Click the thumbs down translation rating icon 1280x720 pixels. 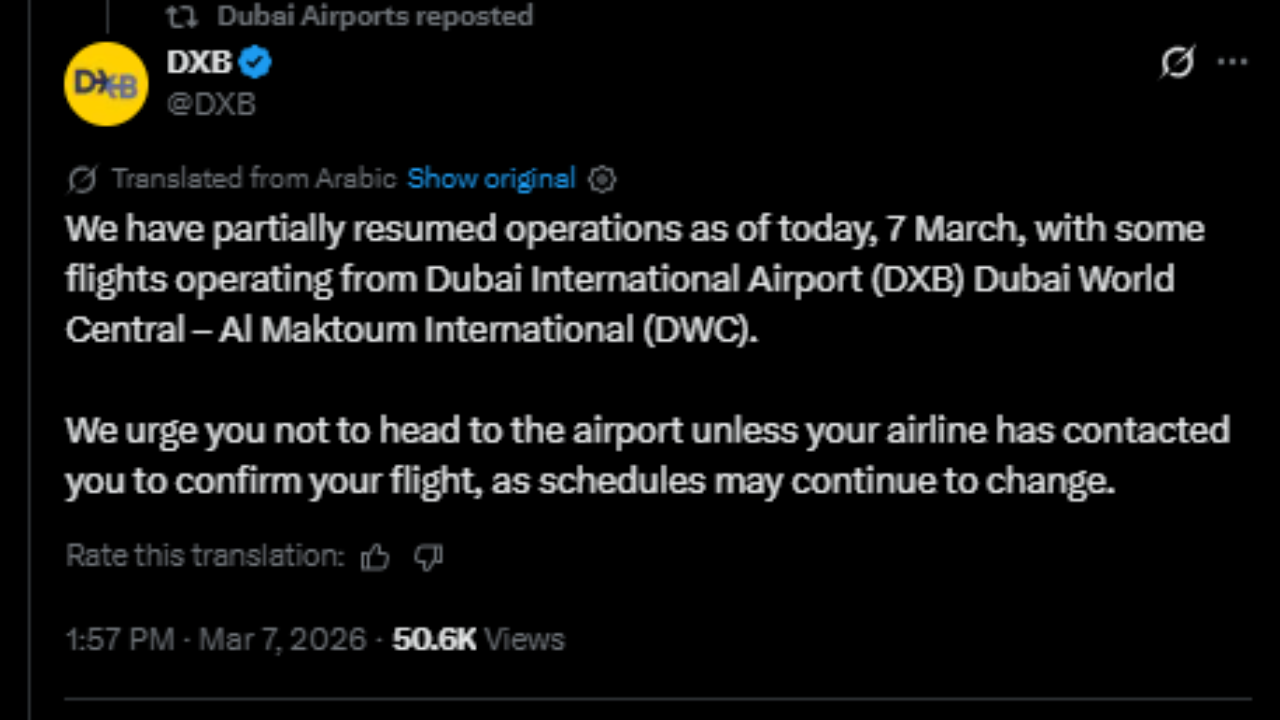click(x=428, y=557)
